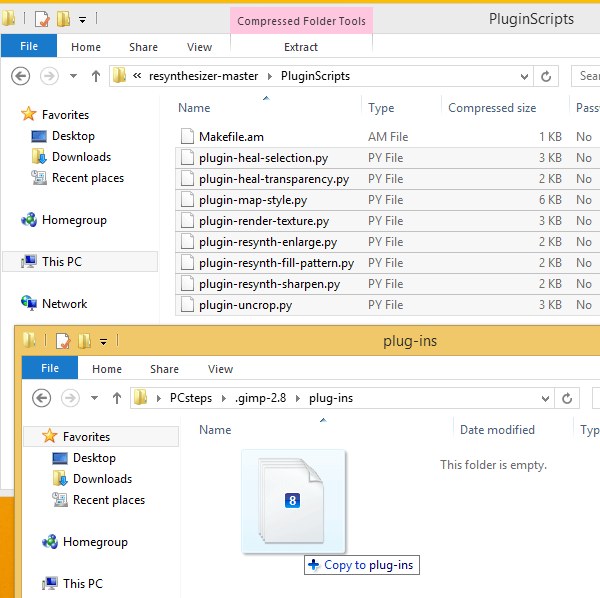The width and height of the screenshot is (600, 598).
Task: Expand chevron after PCsteps in address bar
Action: [224, 398]
